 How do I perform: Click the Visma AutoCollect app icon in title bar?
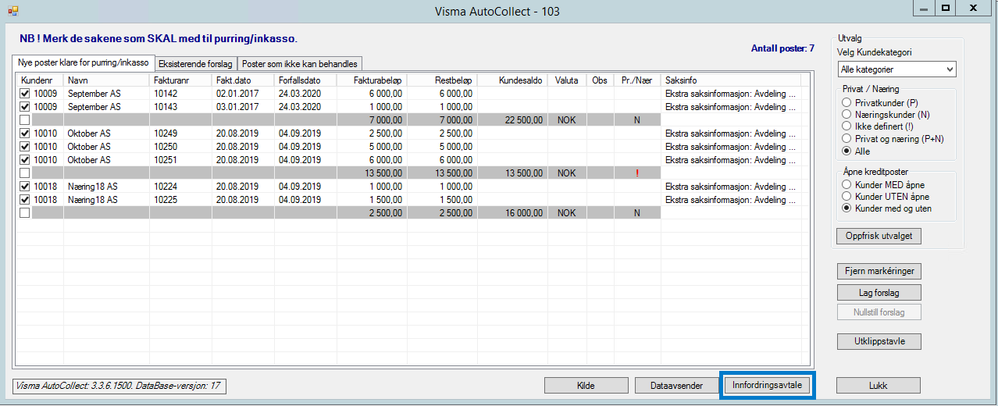(12, 11)
